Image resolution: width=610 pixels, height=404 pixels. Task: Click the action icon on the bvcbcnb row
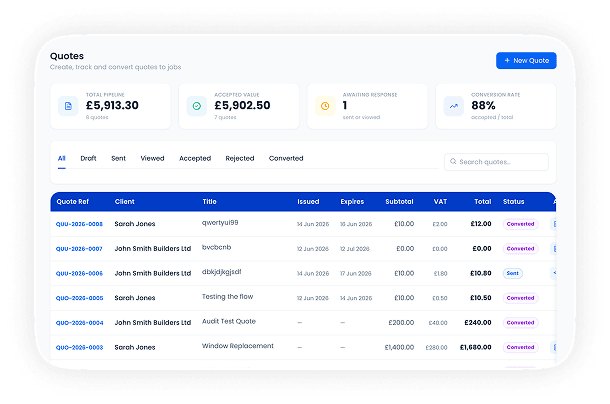tap(554, 248)
